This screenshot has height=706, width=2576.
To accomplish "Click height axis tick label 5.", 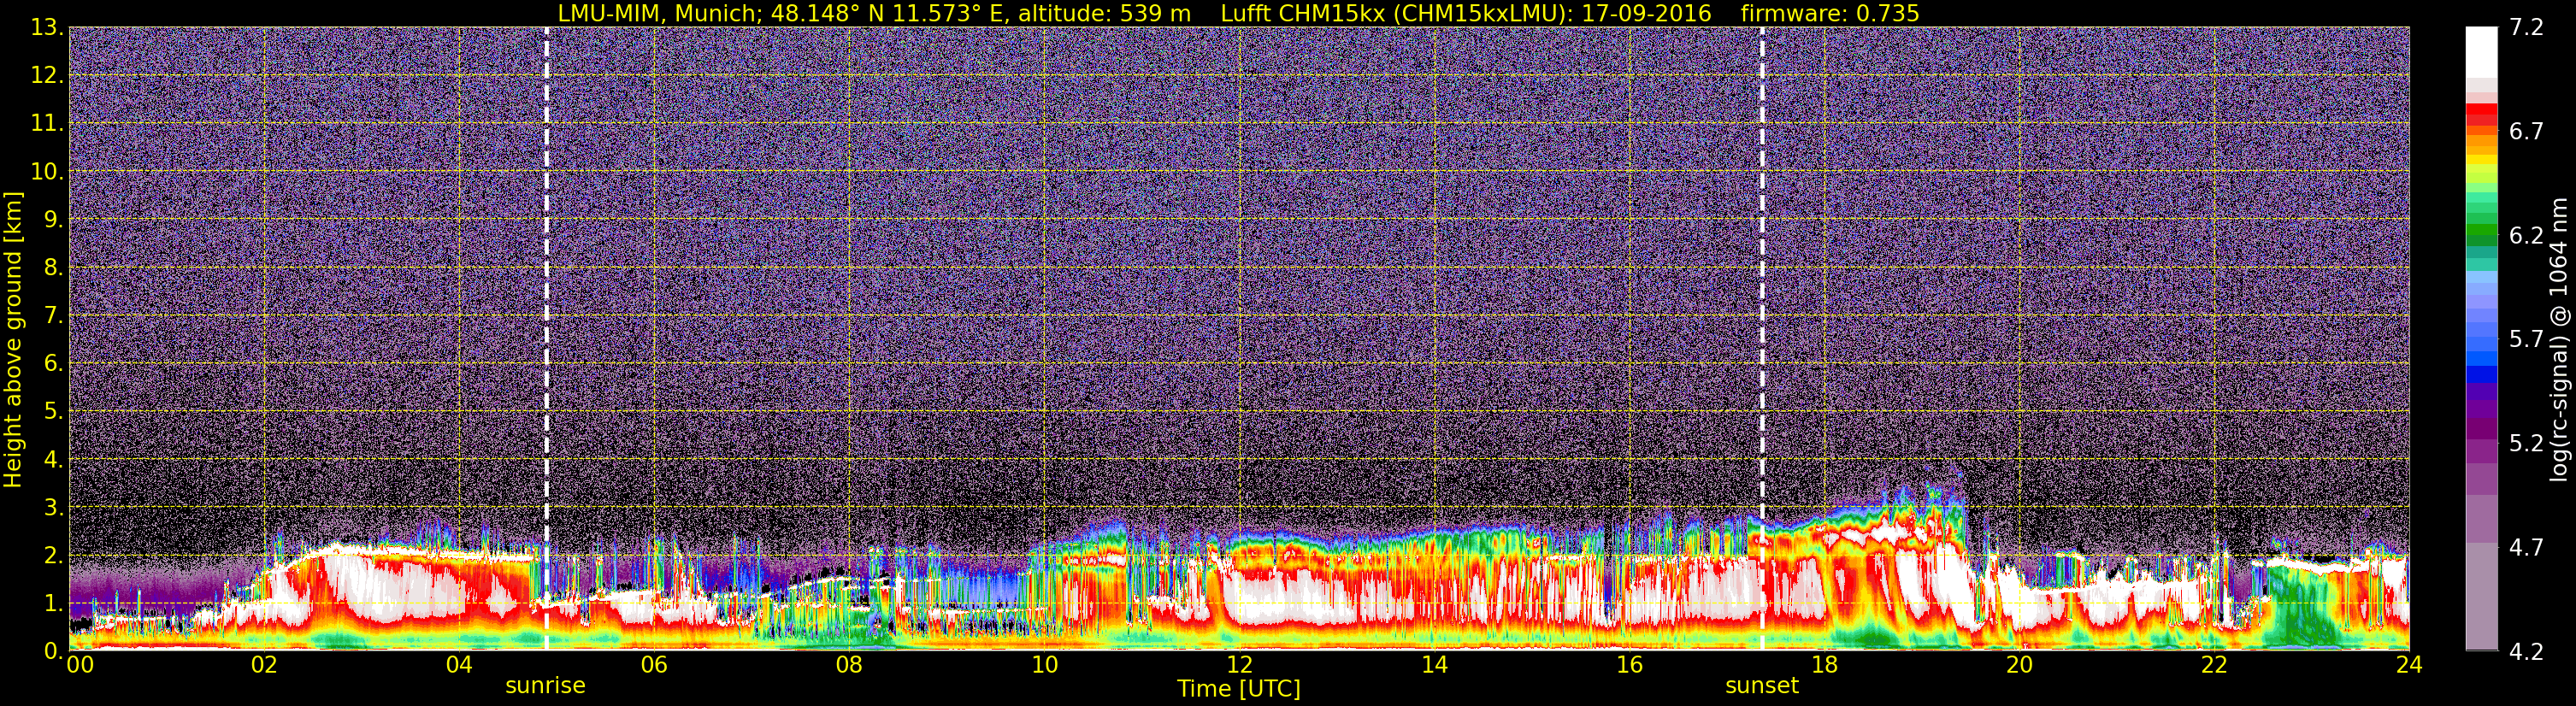I will tap(54, 412).
